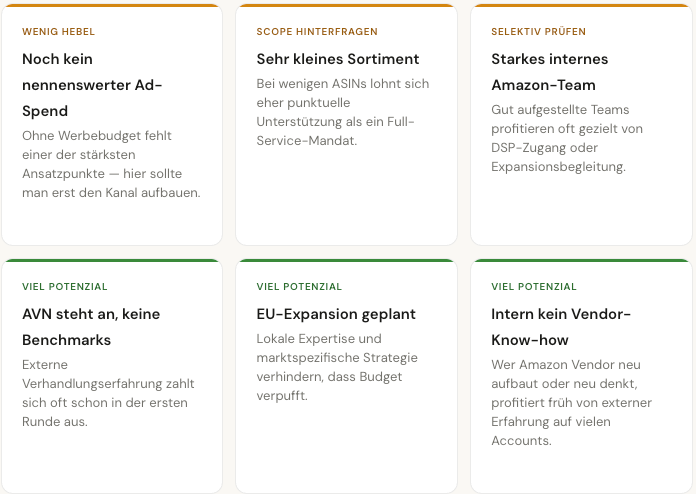Open 'Intern kein Vendor-Know-how' card heading
The width and height of the screenshot is (696, 494).
coord(560,327)
